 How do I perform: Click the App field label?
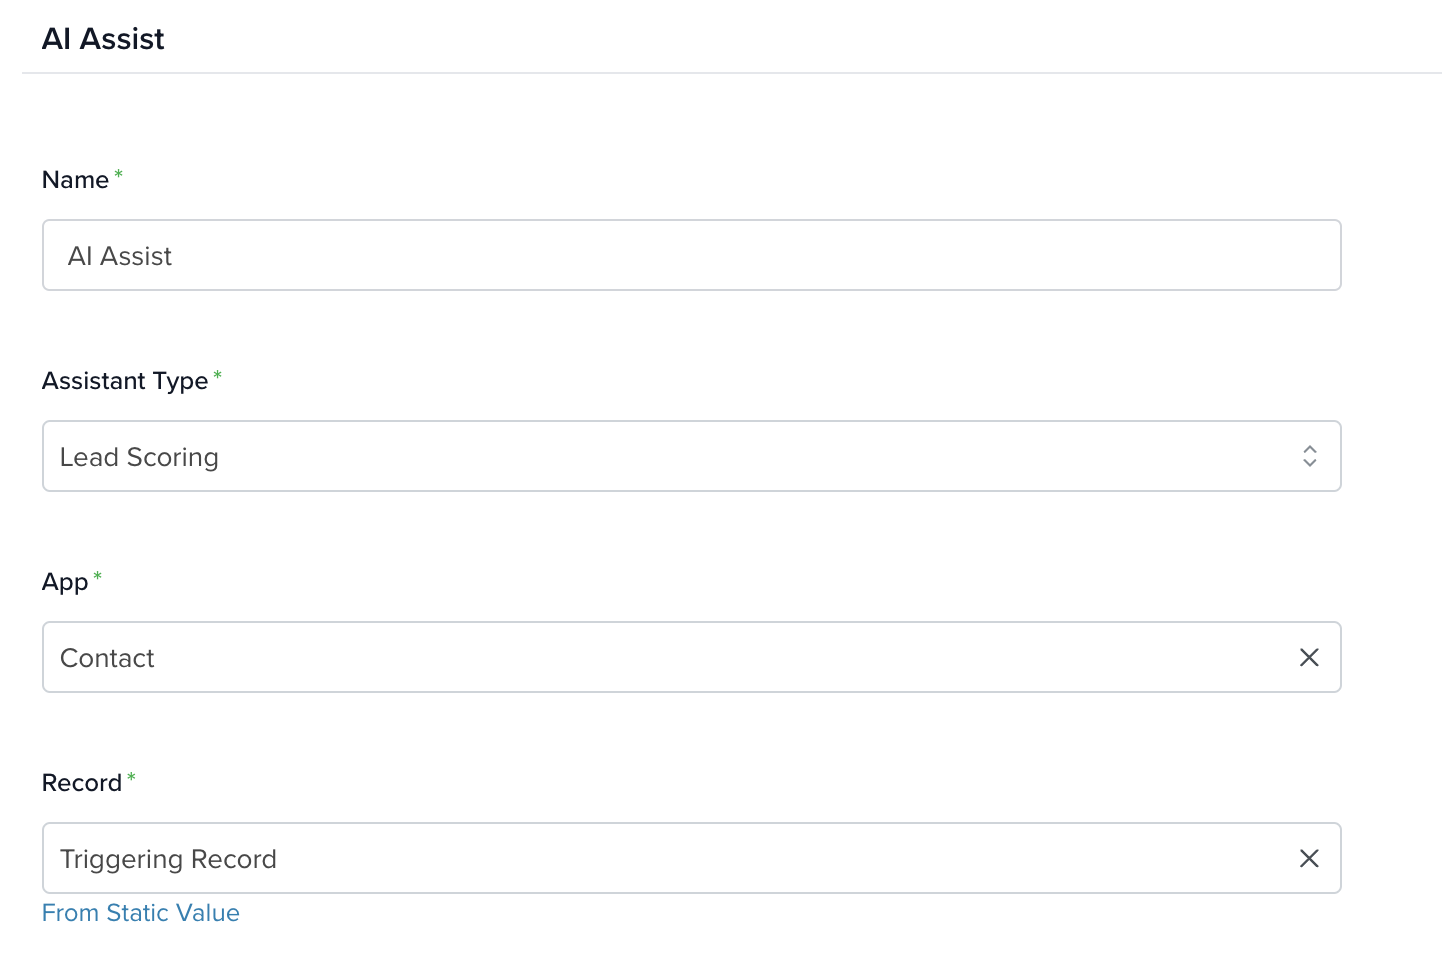coord(65,582)
